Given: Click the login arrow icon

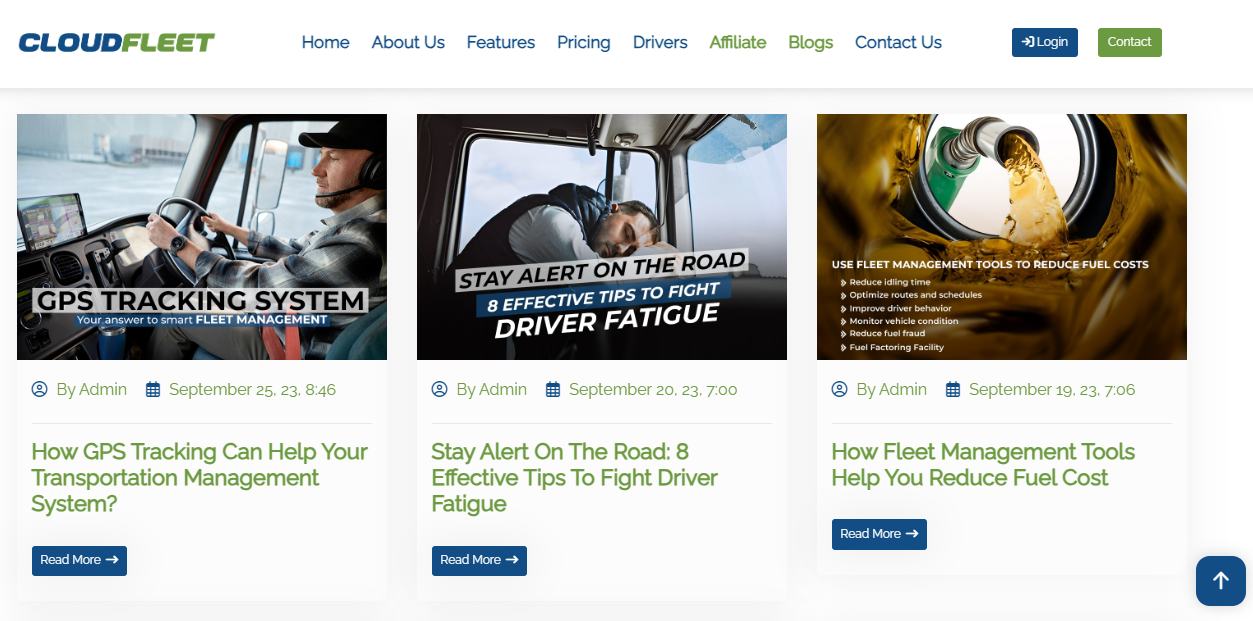Looking at the screenshot, I should click(1029, 42).
